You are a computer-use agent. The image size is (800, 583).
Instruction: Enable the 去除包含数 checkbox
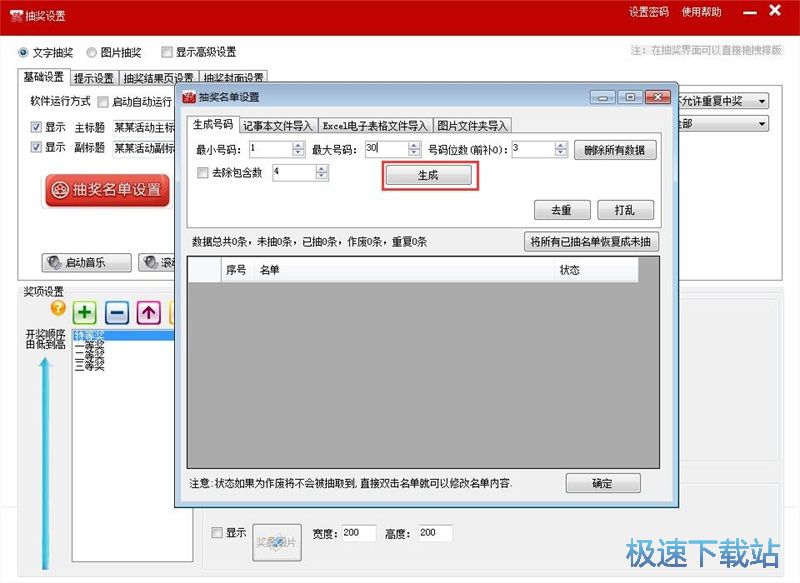pos(203,172)
